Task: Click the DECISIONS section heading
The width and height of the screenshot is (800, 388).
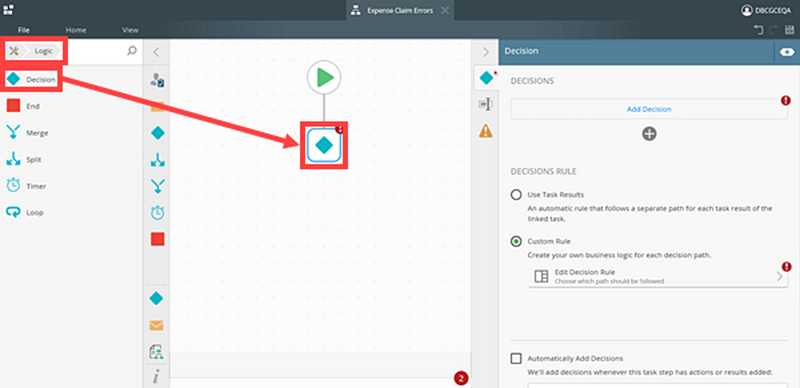Action: 532,81
